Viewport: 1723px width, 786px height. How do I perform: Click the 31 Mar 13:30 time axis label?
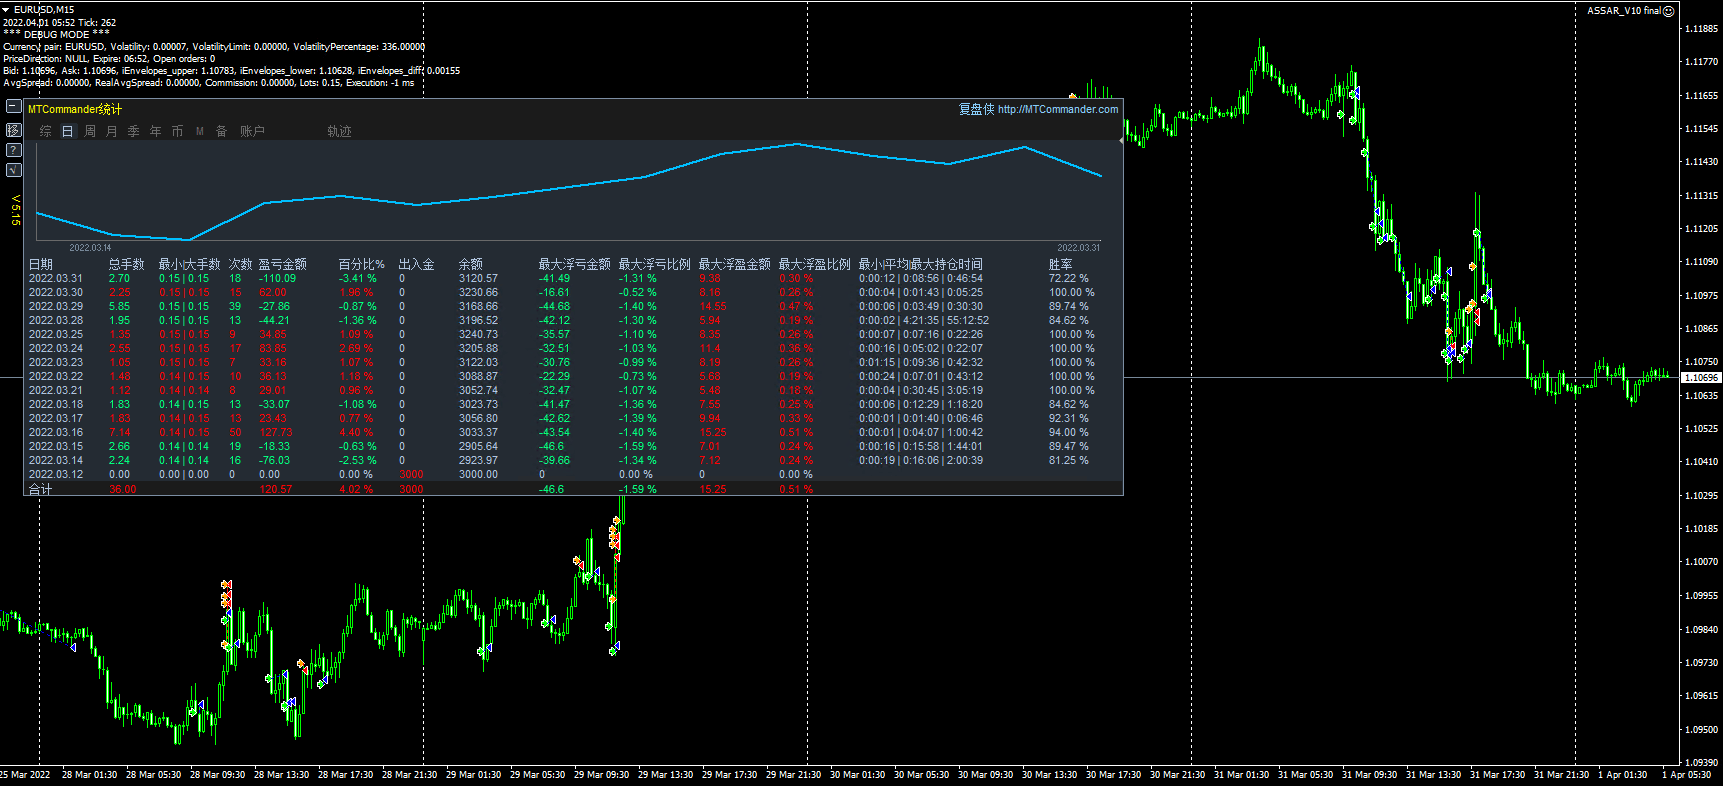(1433, 775)
